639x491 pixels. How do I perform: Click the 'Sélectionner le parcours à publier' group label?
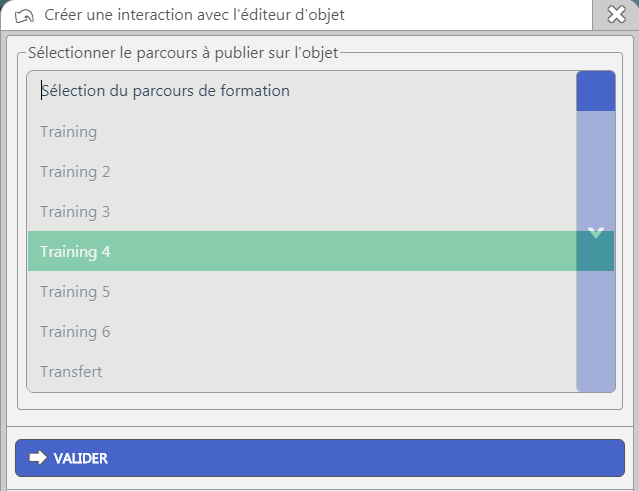(x=183, y=53)
